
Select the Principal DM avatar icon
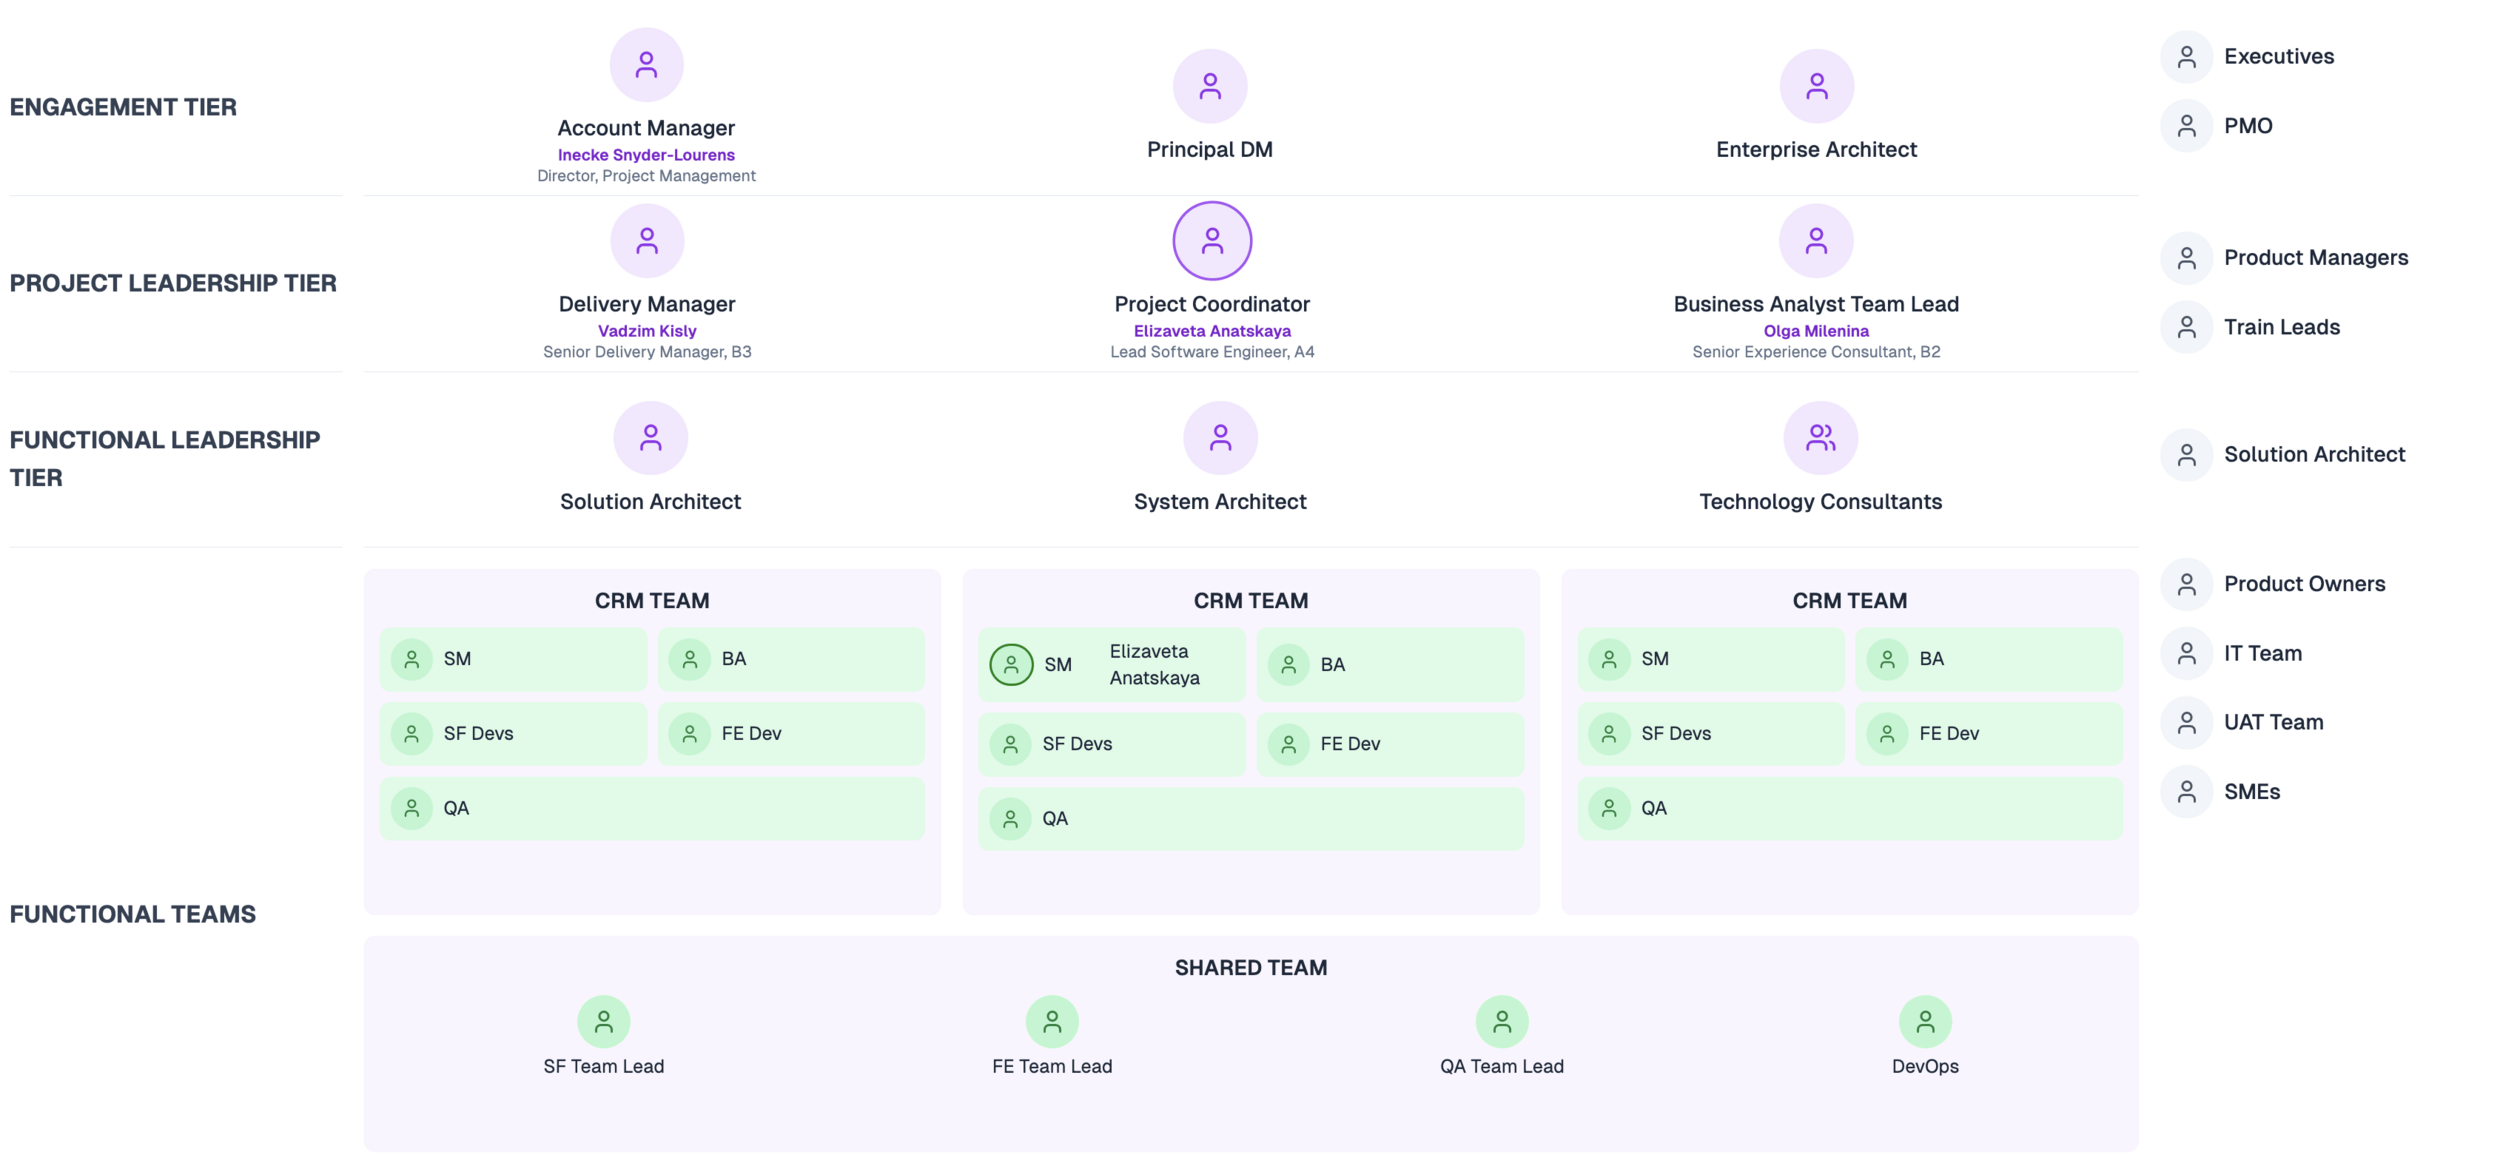[x=1209, y=86]
